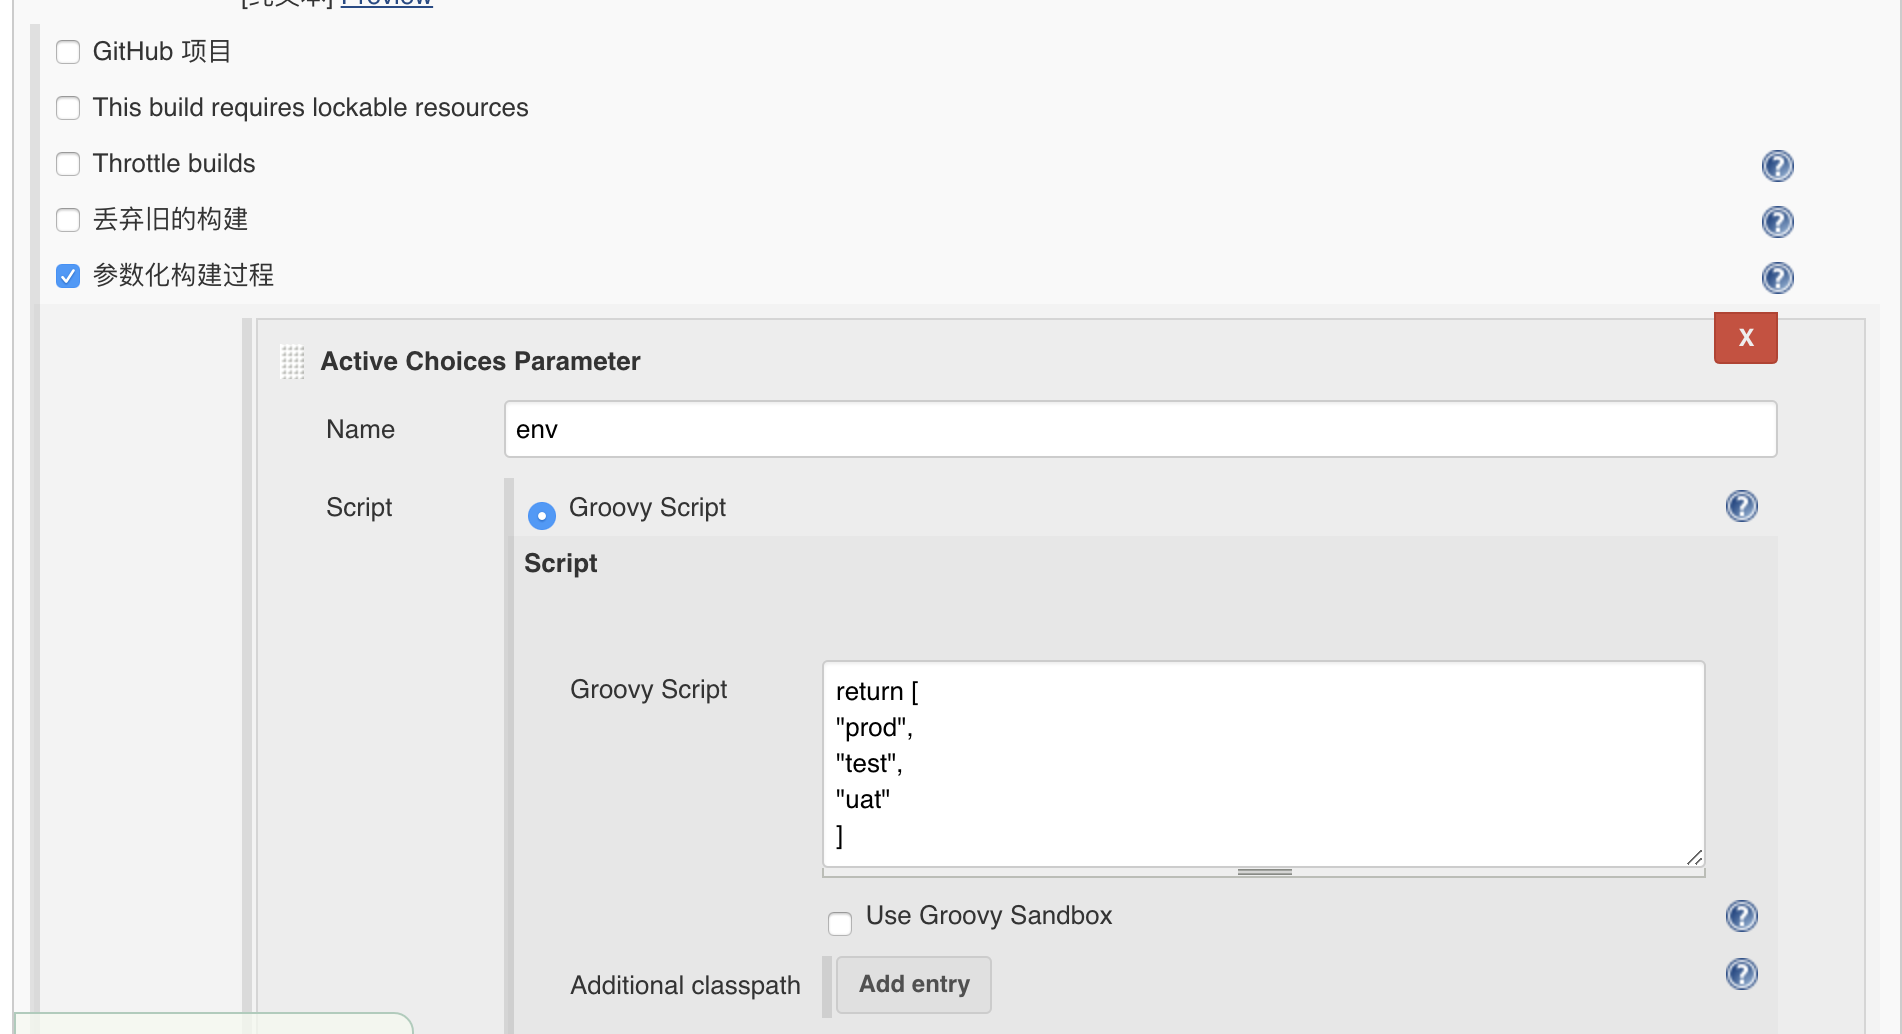Click the bold Script section heading
Viewport: 1902px width, 1034px height.
(x=560, y=564)
